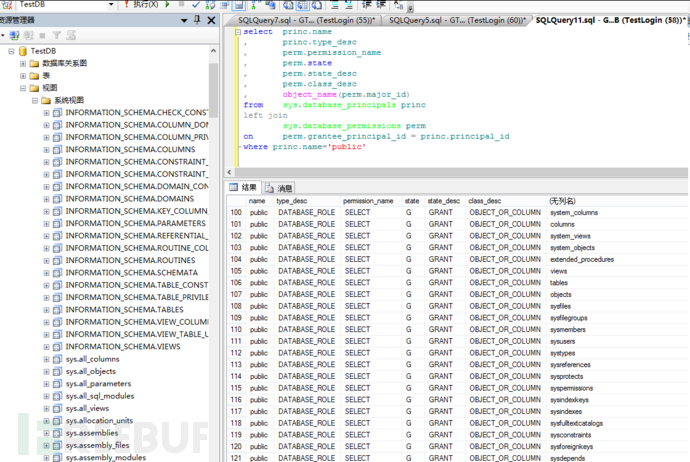Click the sys.all_columns view icon
Screen dimensions: 690x462
click(x=57, y=359)
